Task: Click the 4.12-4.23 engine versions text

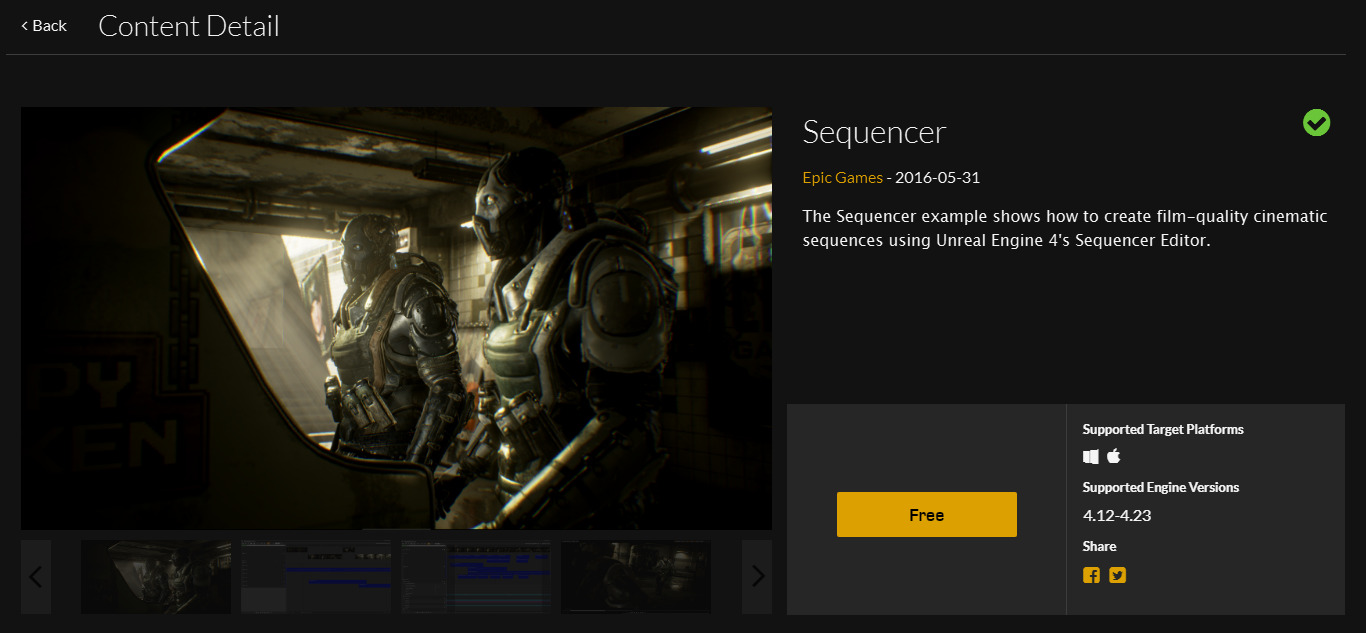Action: coord(1116,515)
